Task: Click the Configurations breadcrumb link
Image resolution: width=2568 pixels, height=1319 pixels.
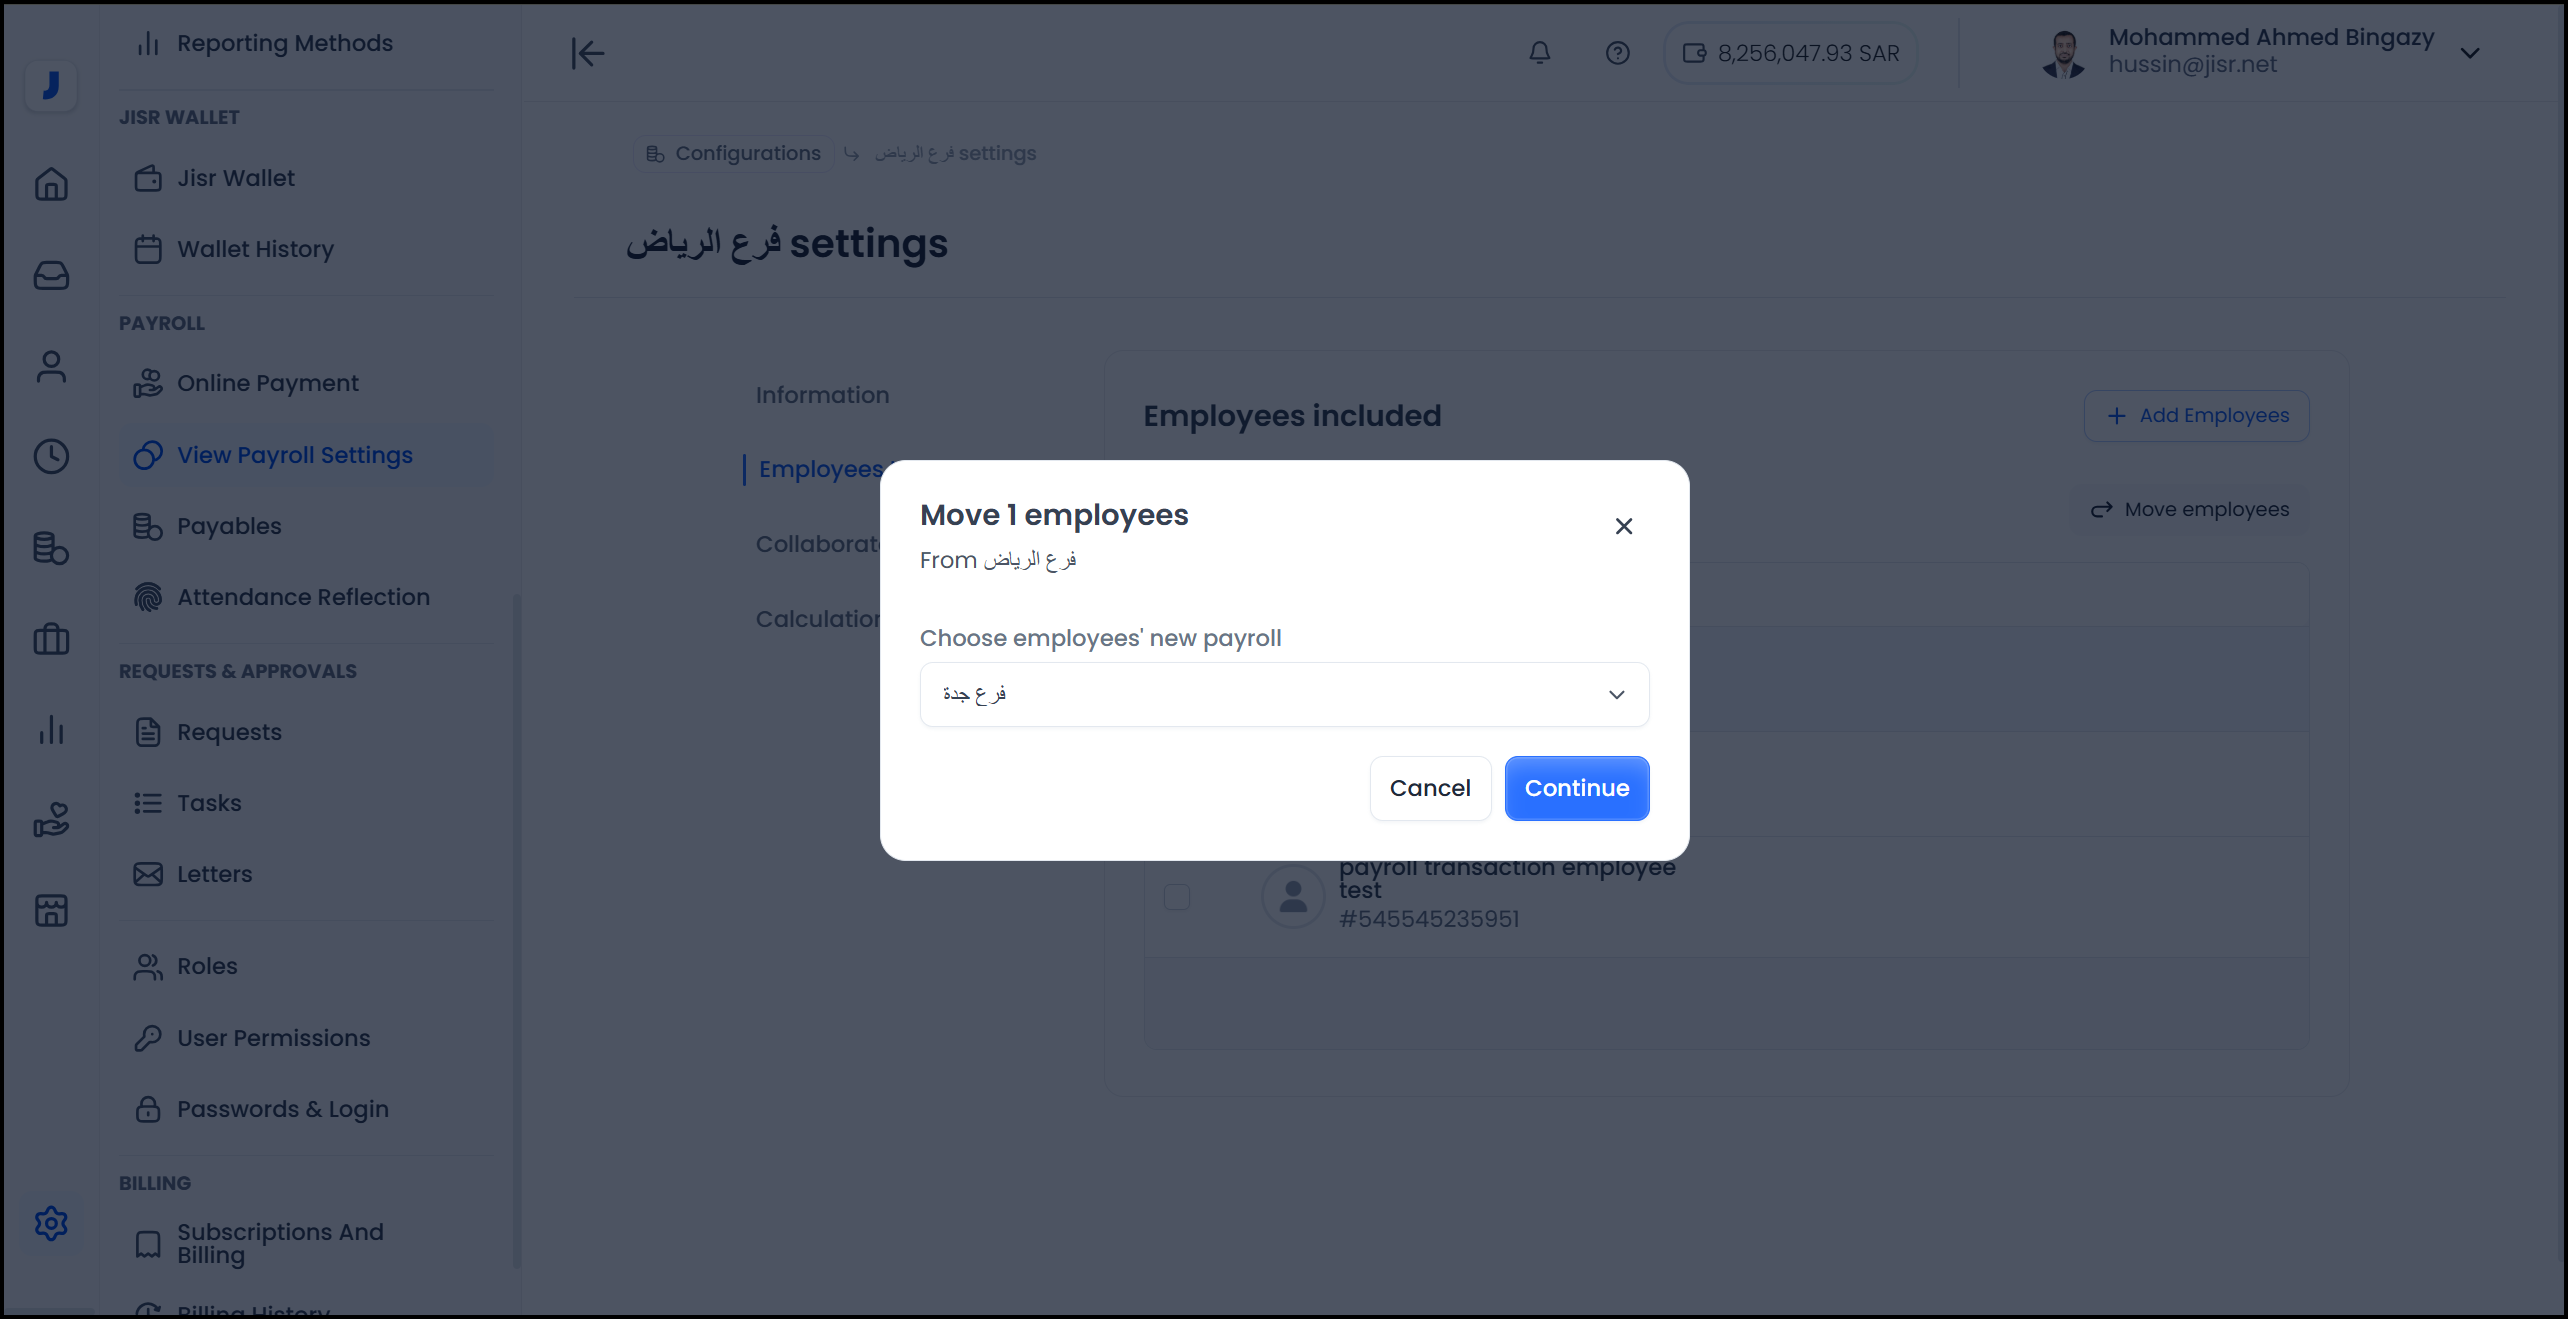Action: point(734,153)
